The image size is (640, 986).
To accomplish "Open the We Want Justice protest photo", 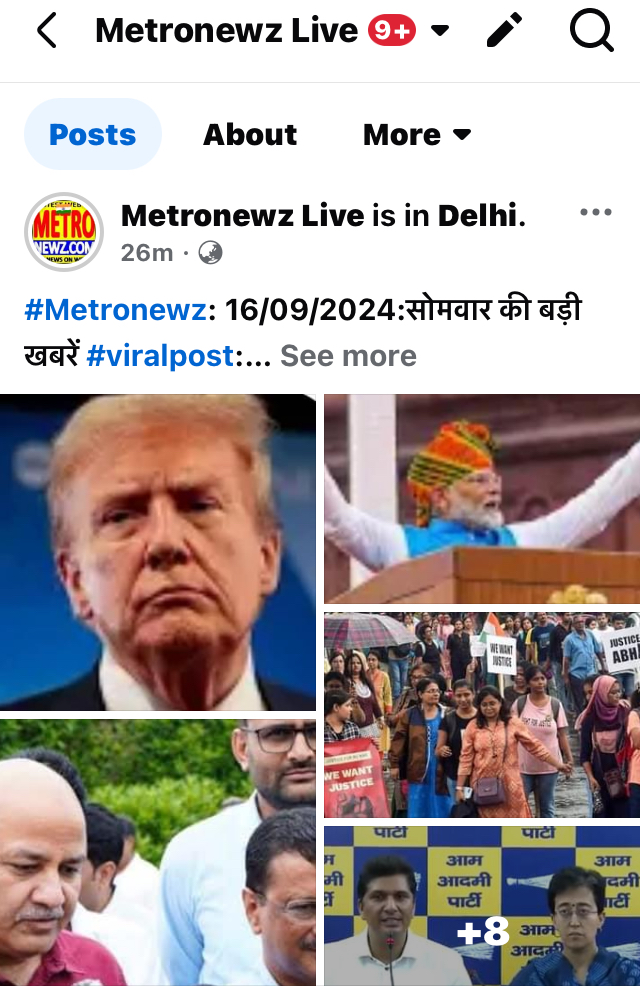I will (482, 715).
